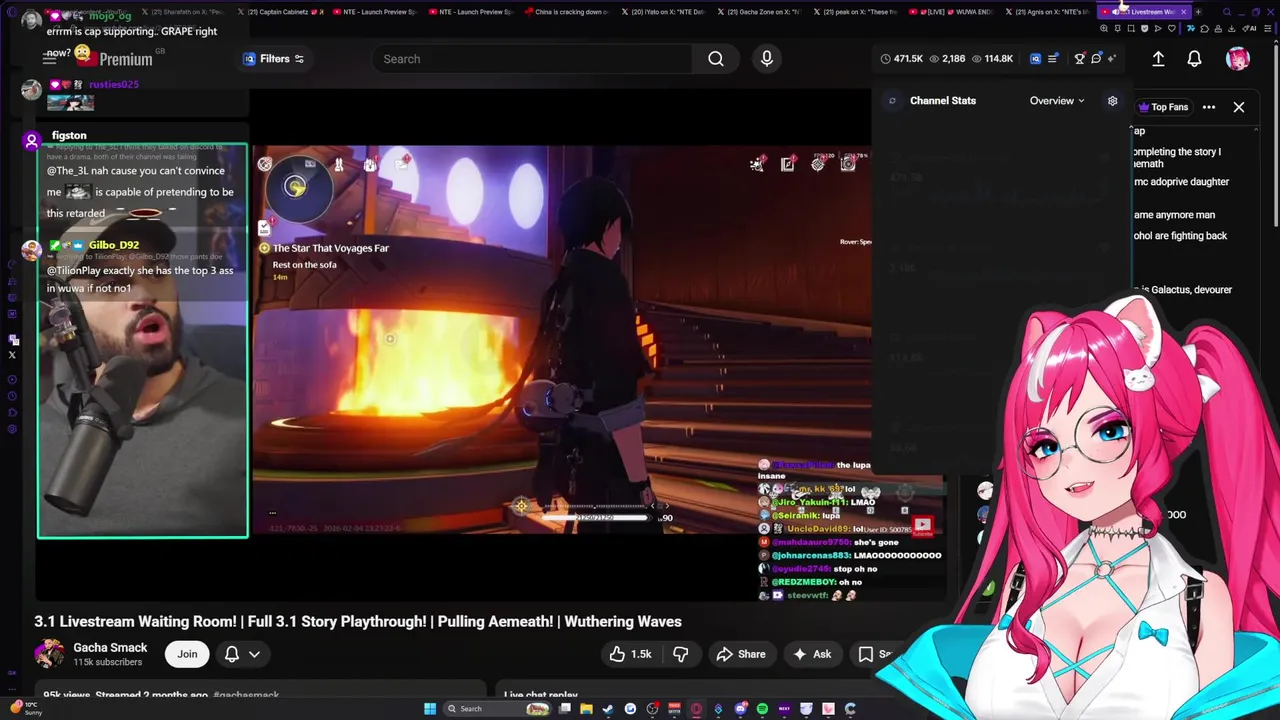Click the 471.5K stat with clock

coord(902,59)
